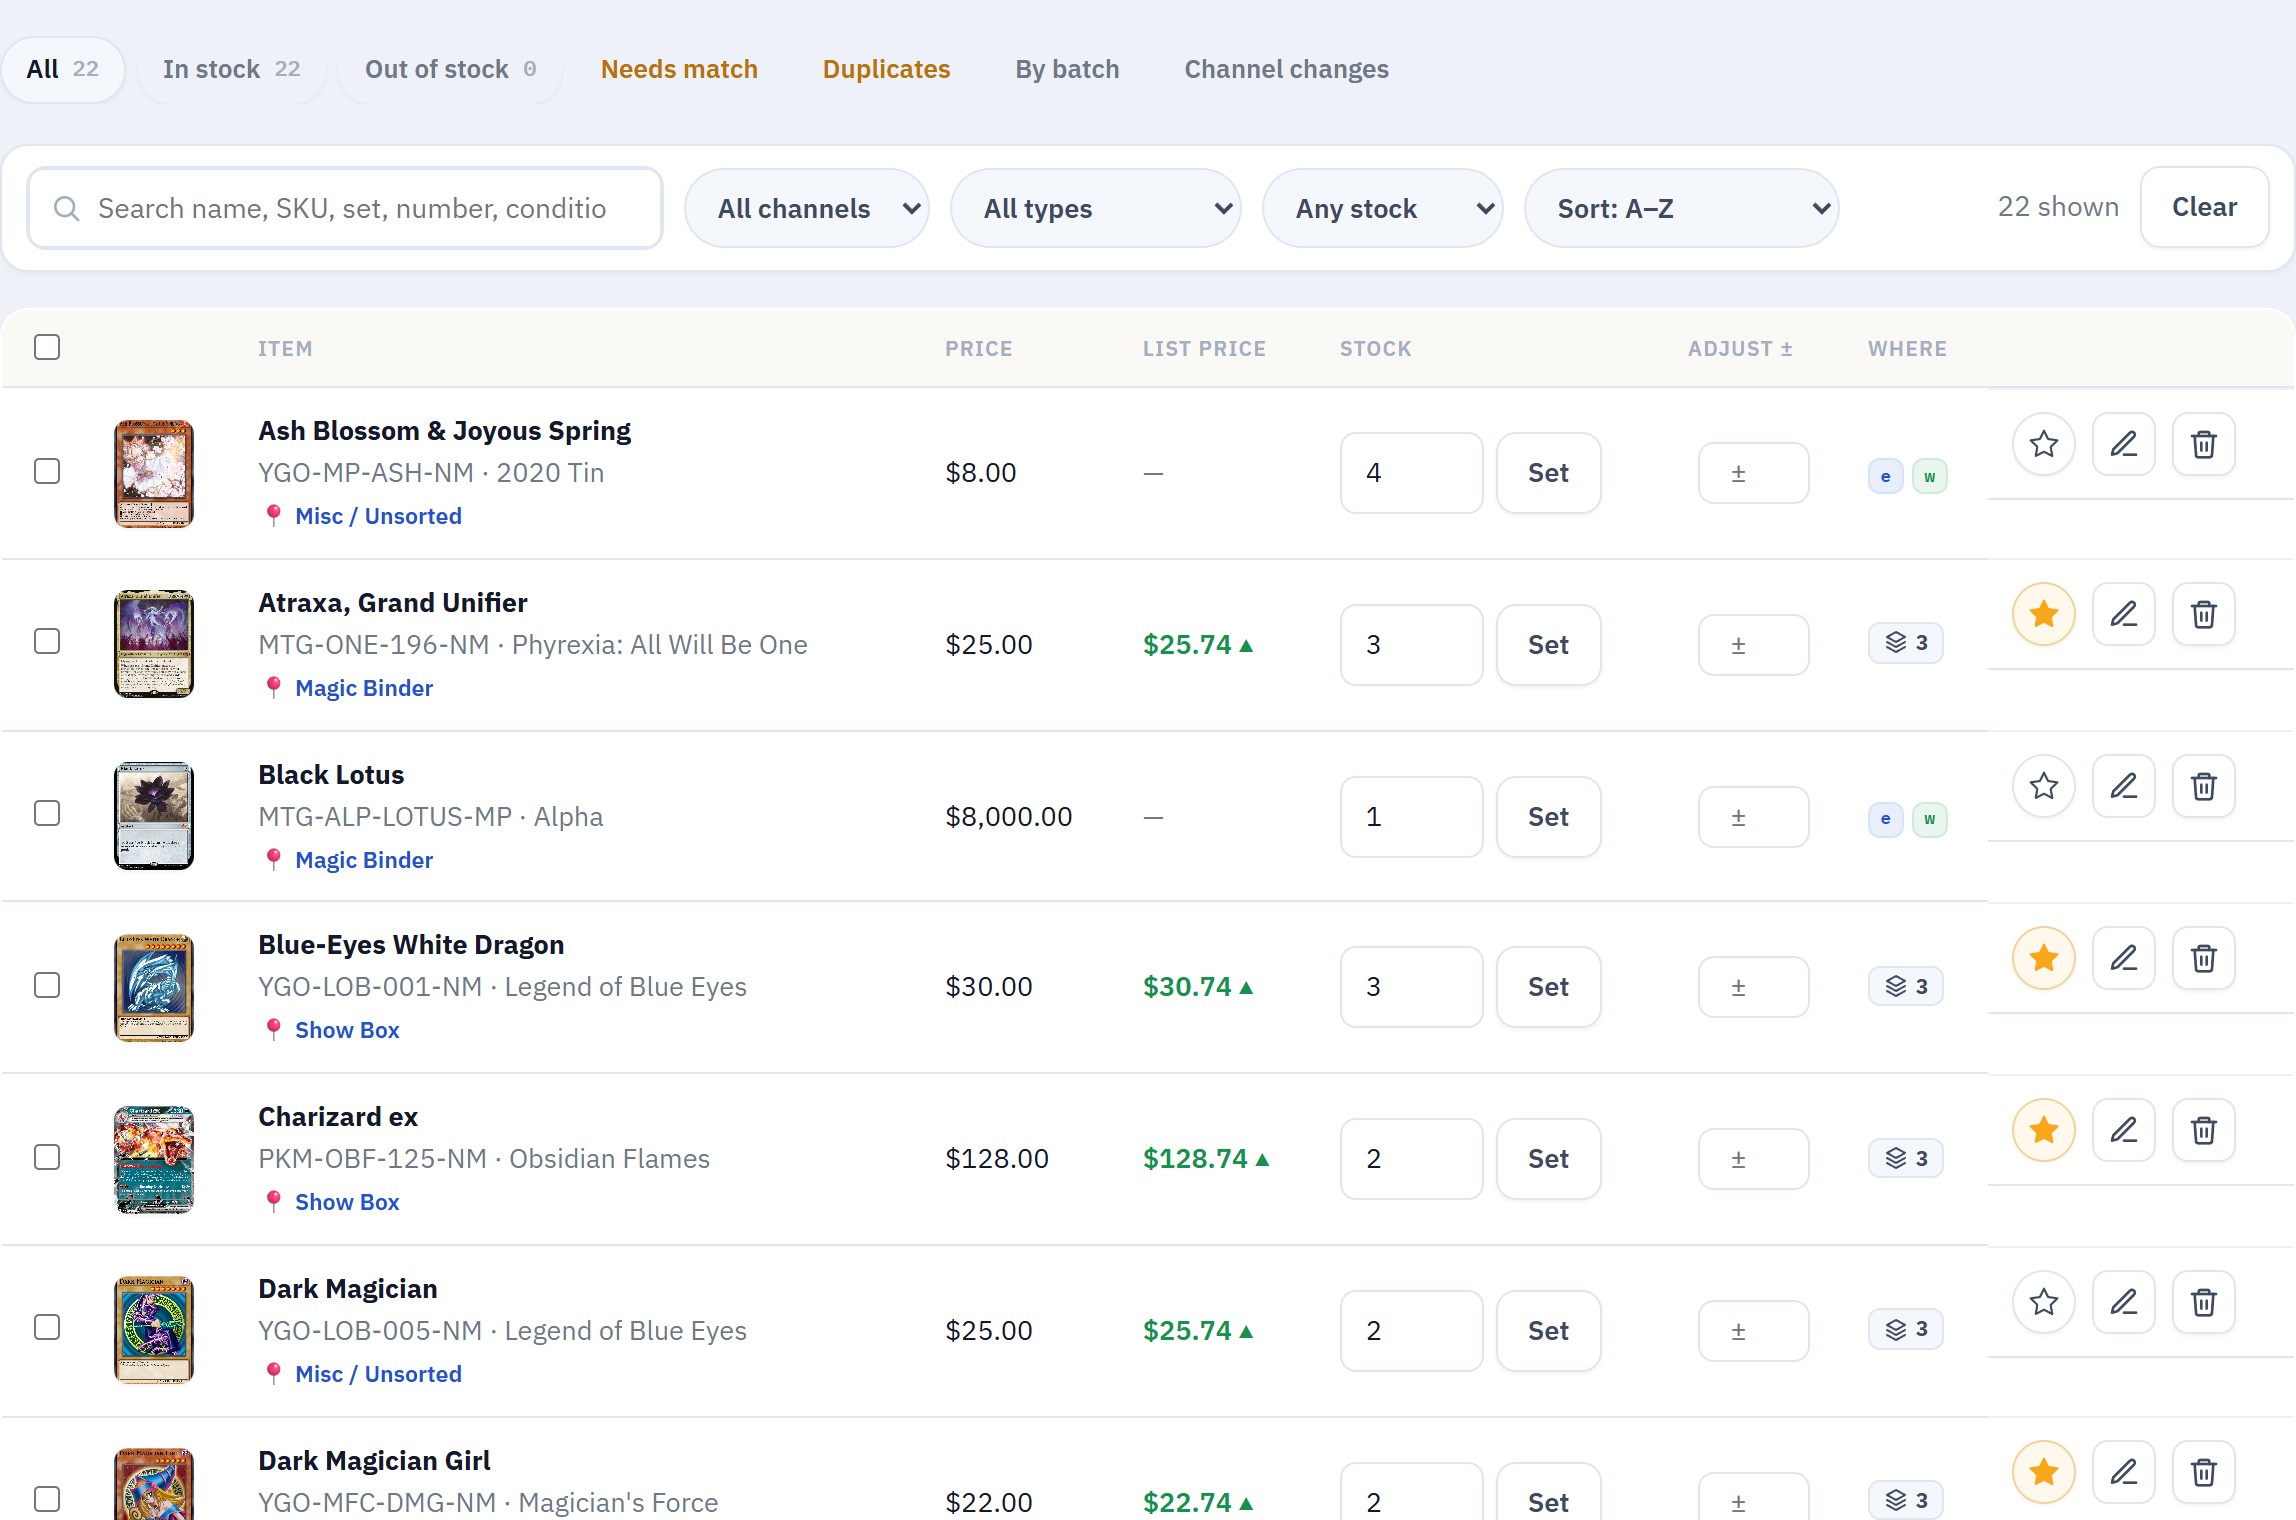Select the Atraxa, Grand Unifier row checkbox
Viewport: 2296px width, 1520px height.
coord(47,641)
